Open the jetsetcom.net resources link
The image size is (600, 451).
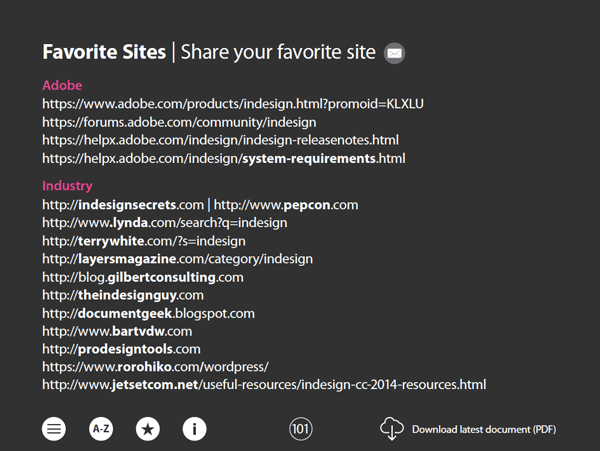point(264,384)
